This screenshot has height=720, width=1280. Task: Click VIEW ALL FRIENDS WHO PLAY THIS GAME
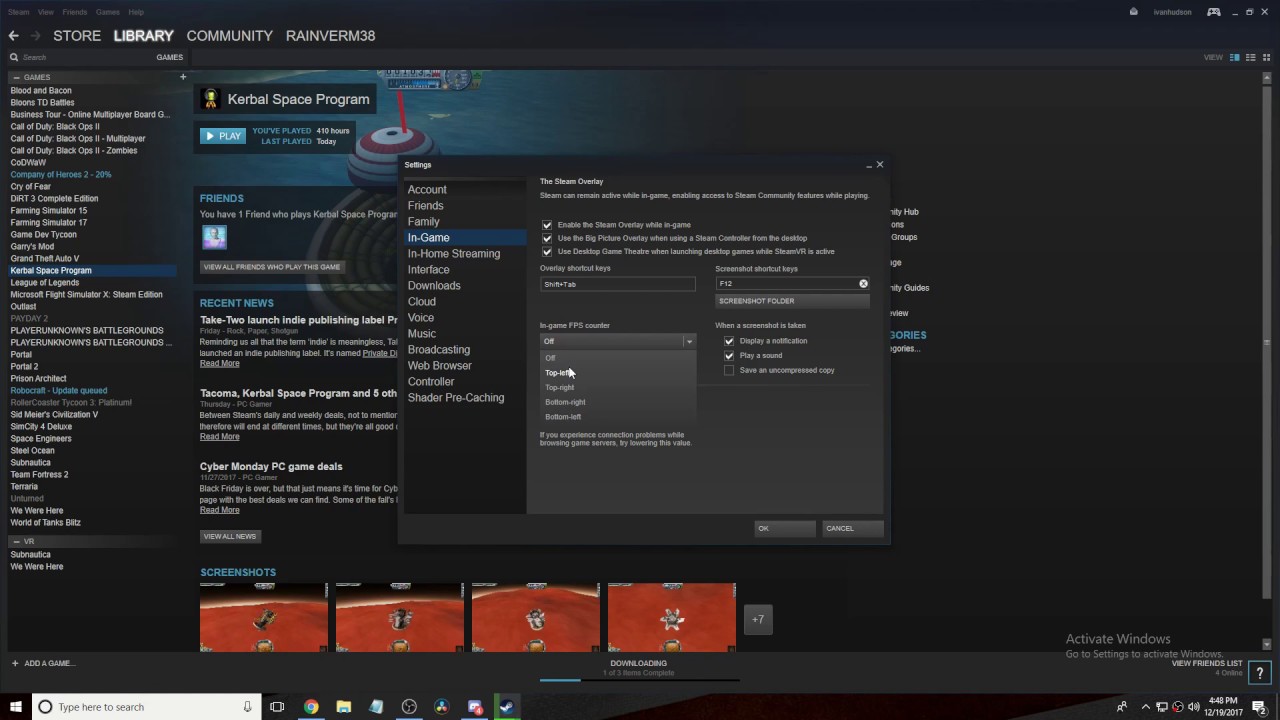pyautogui.click(x=272, y=267)
